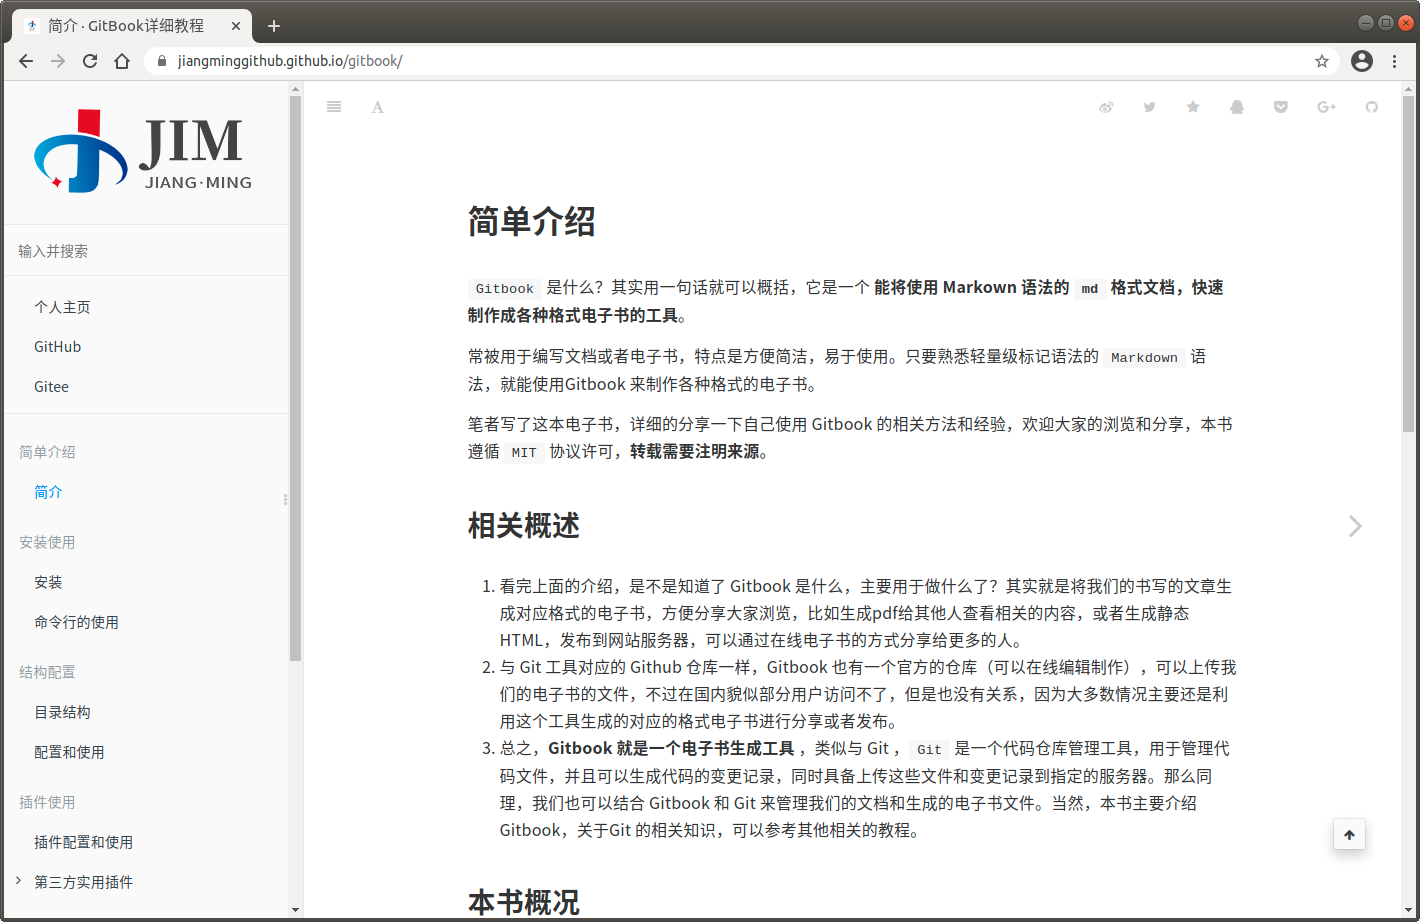Toggle the sidebar with the hamburger icon
Image resolution: width=1420 pixels, height=922 pixels.
coord(334,107)
